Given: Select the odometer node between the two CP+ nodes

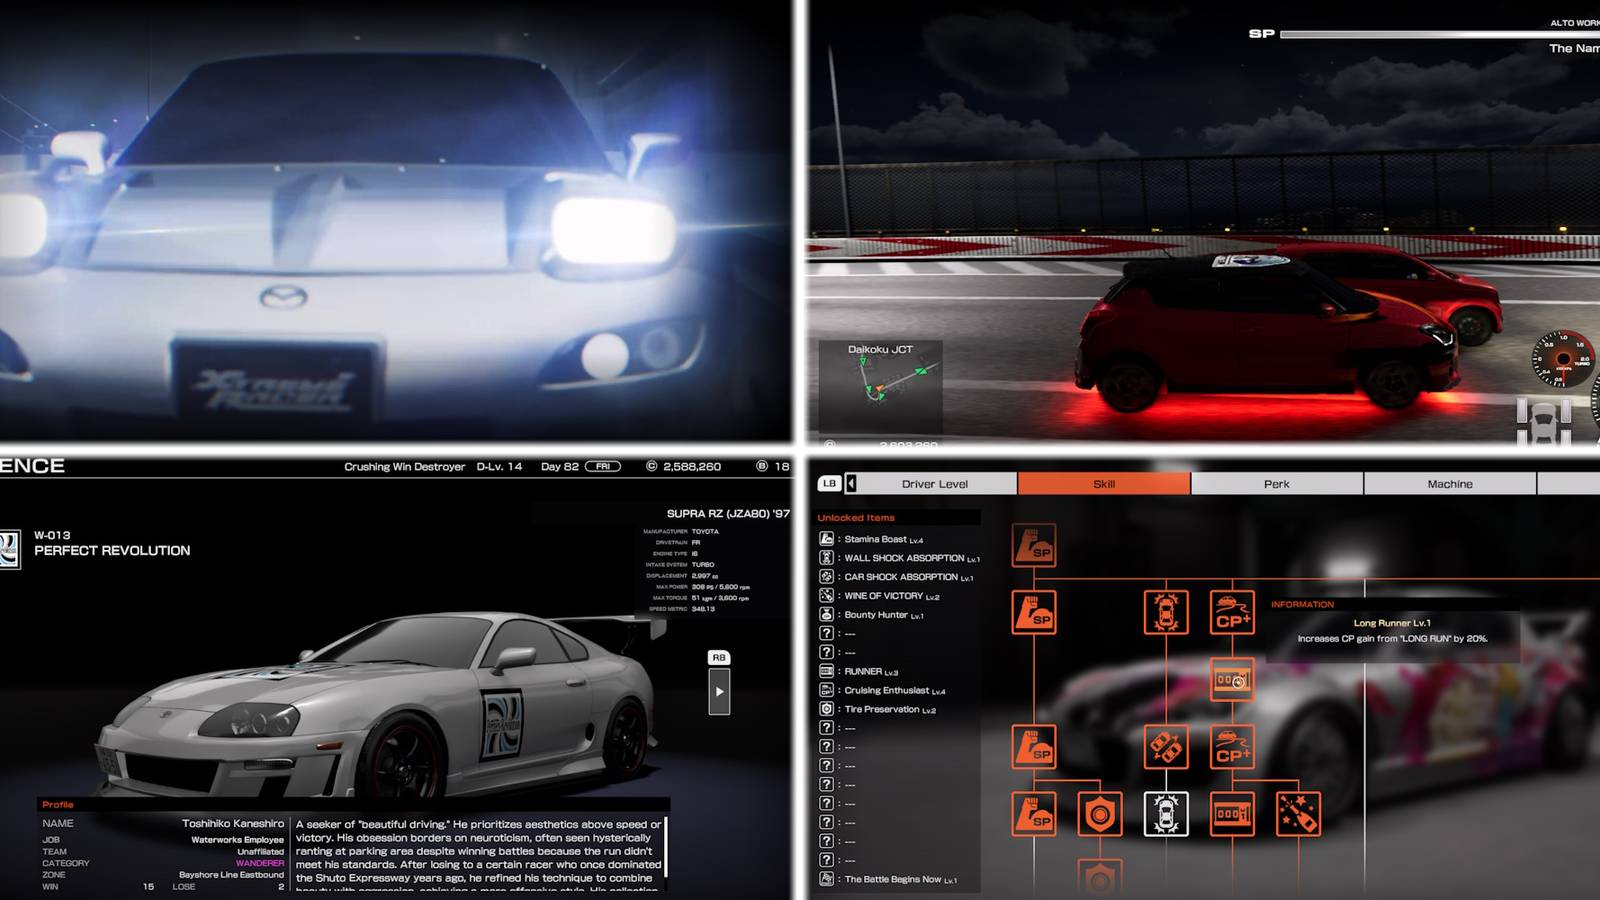Looking at the screenshot, I should [1232, 680].
